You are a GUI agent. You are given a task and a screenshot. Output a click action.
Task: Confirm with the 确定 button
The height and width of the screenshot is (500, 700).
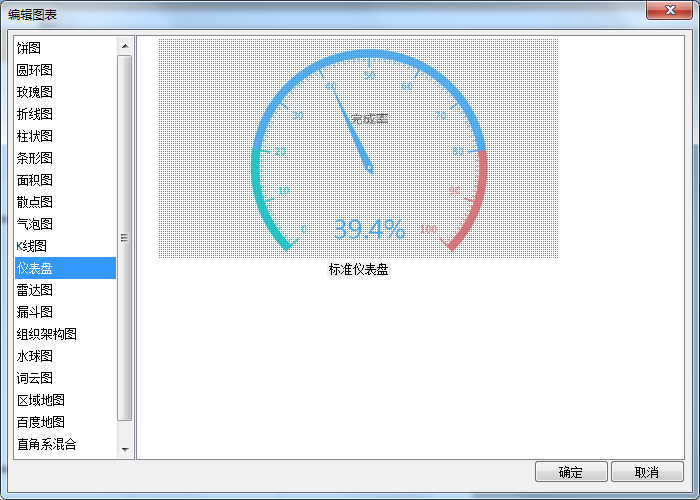(571, 472)
